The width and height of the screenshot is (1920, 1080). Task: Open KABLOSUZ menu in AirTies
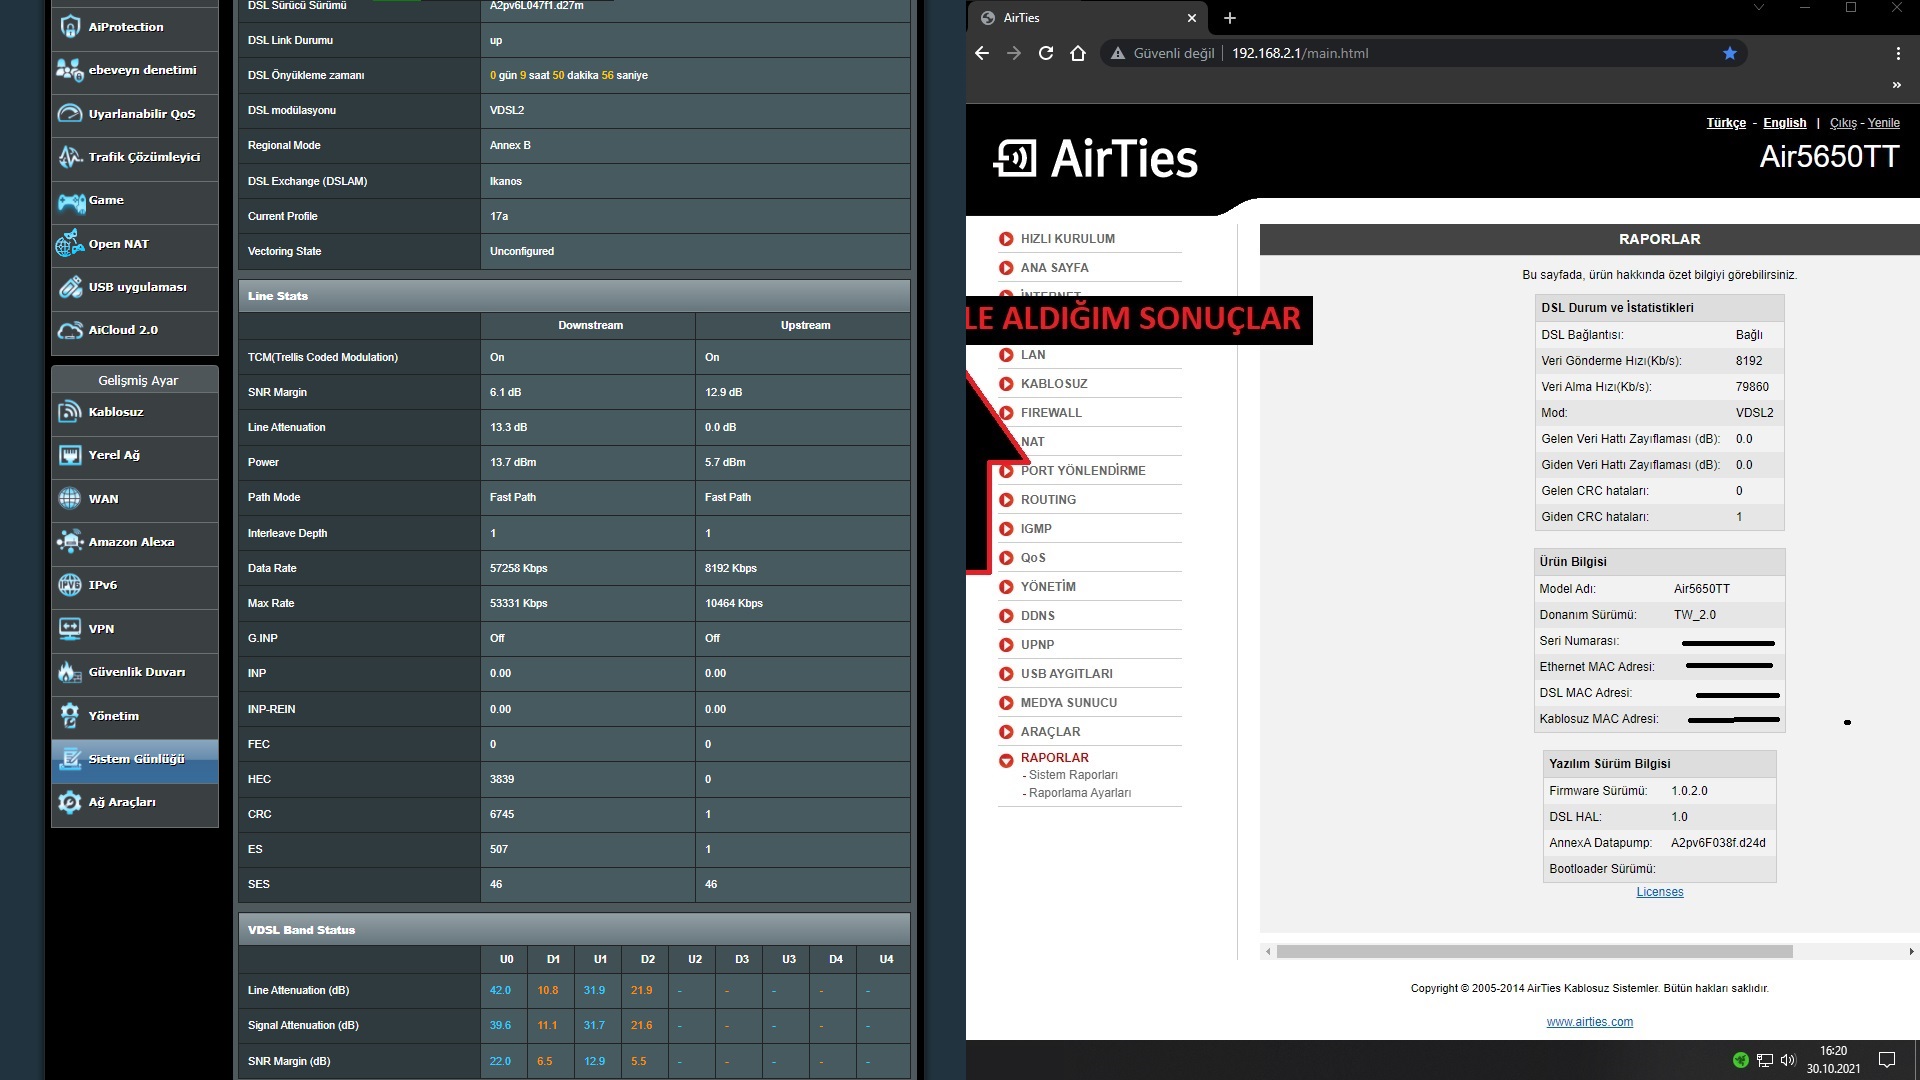[x=1054, y=384]
